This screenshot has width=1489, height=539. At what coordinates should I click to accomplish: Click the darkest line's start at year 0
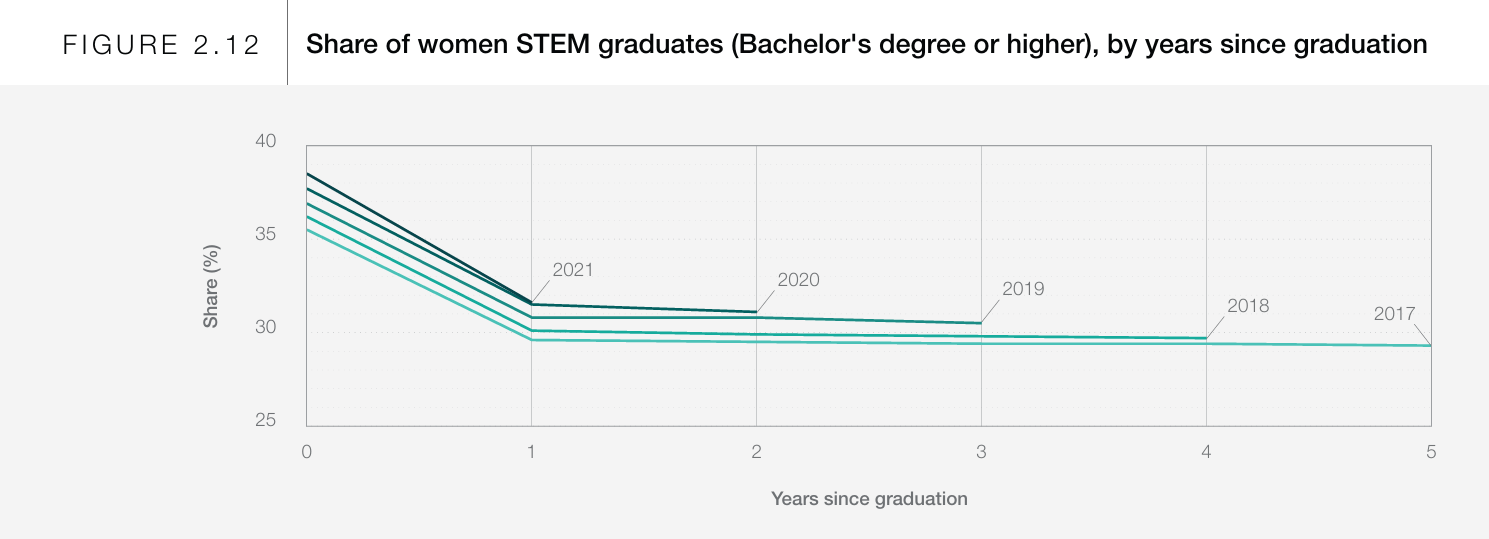[x=307, y=174]
